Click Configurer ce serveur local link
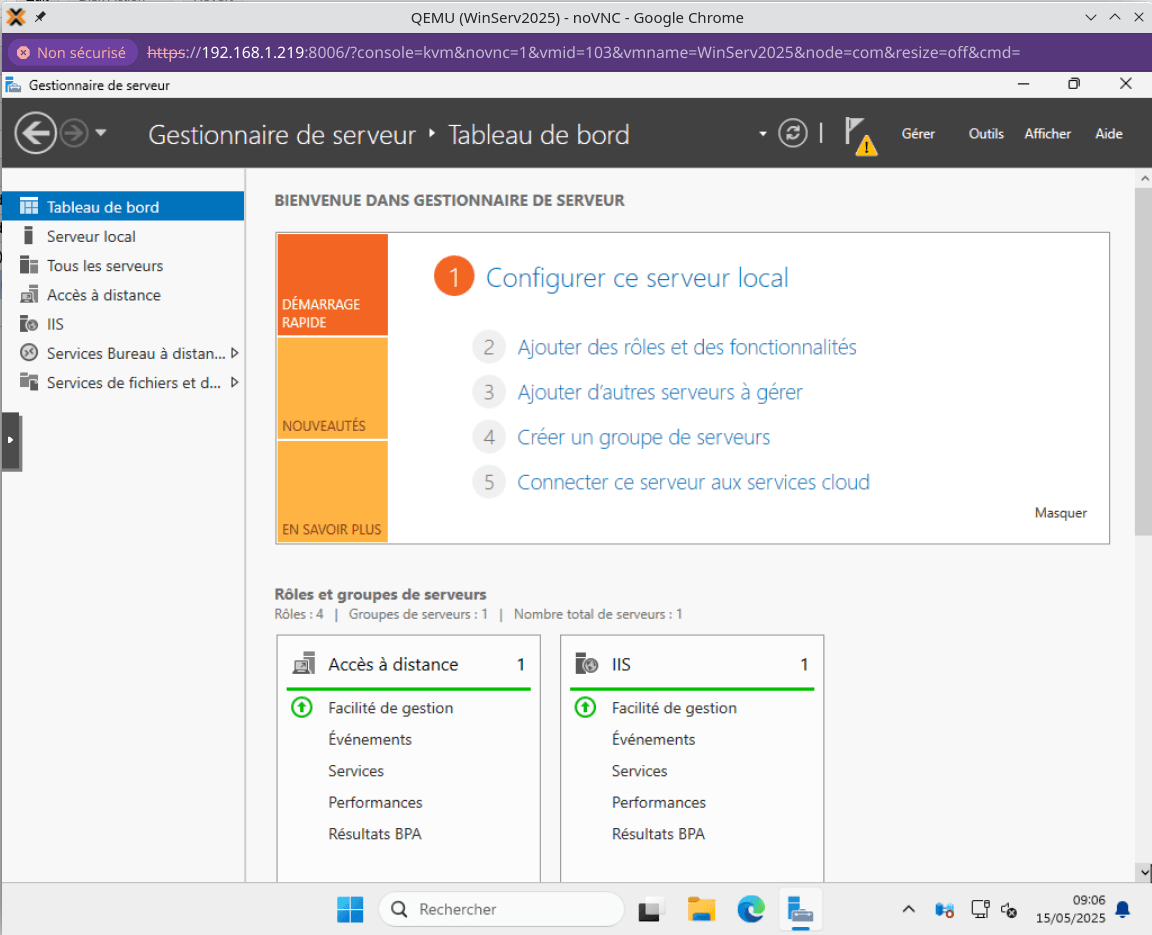1152x935 pixels. pos(637,278)
